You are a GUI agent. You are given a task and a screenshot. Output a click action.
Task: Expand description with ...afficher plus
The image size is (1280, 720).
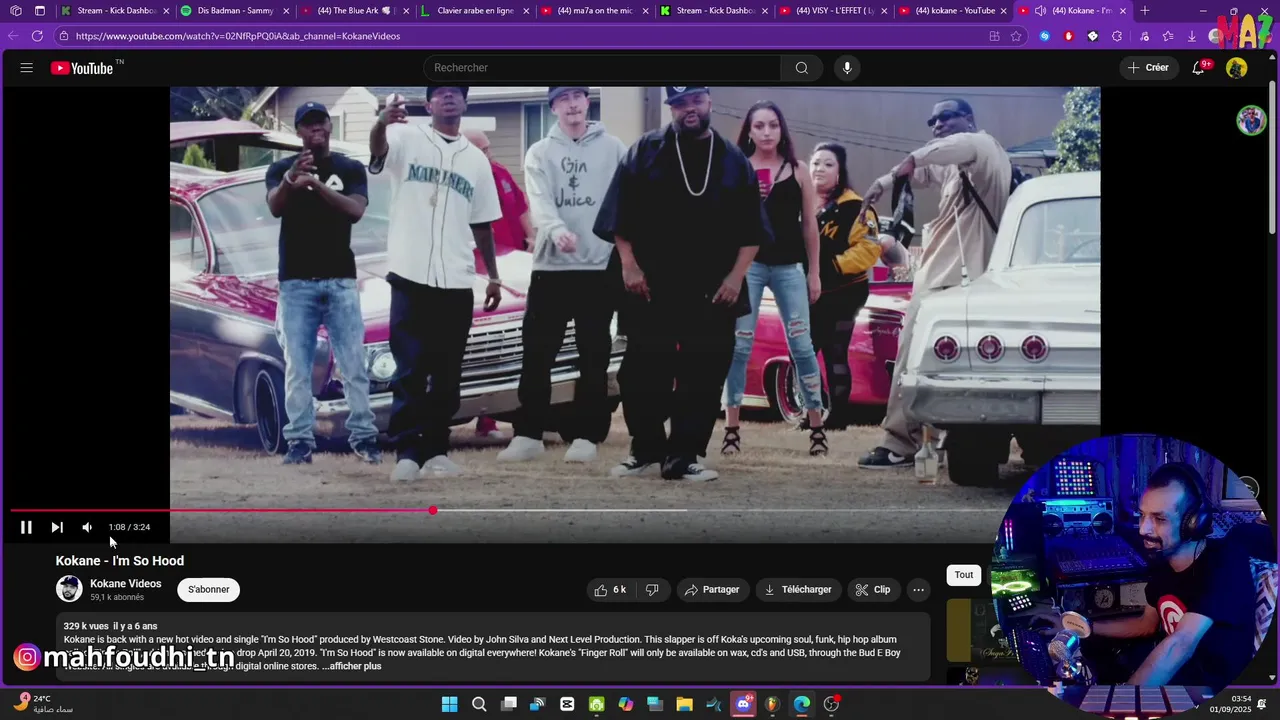pos(352,666)
